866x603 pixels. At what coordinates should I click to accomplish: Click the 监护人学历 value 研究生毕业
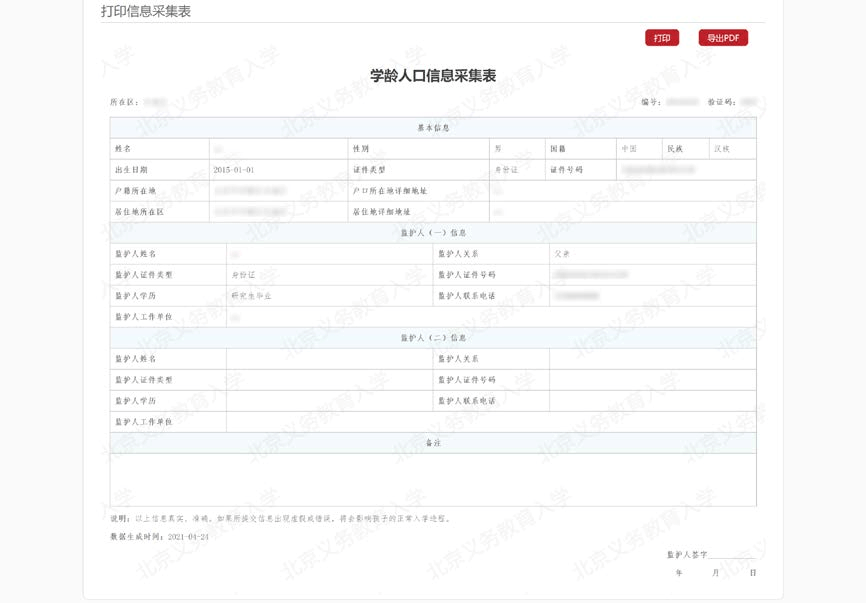(251, 295)
